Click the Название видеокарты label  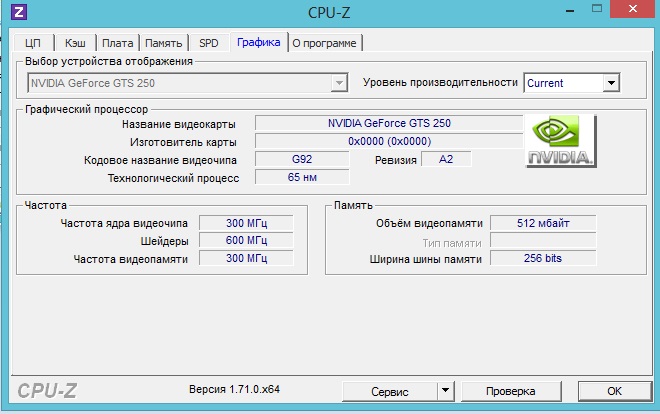pyautogui.click(x=179, y=125)
